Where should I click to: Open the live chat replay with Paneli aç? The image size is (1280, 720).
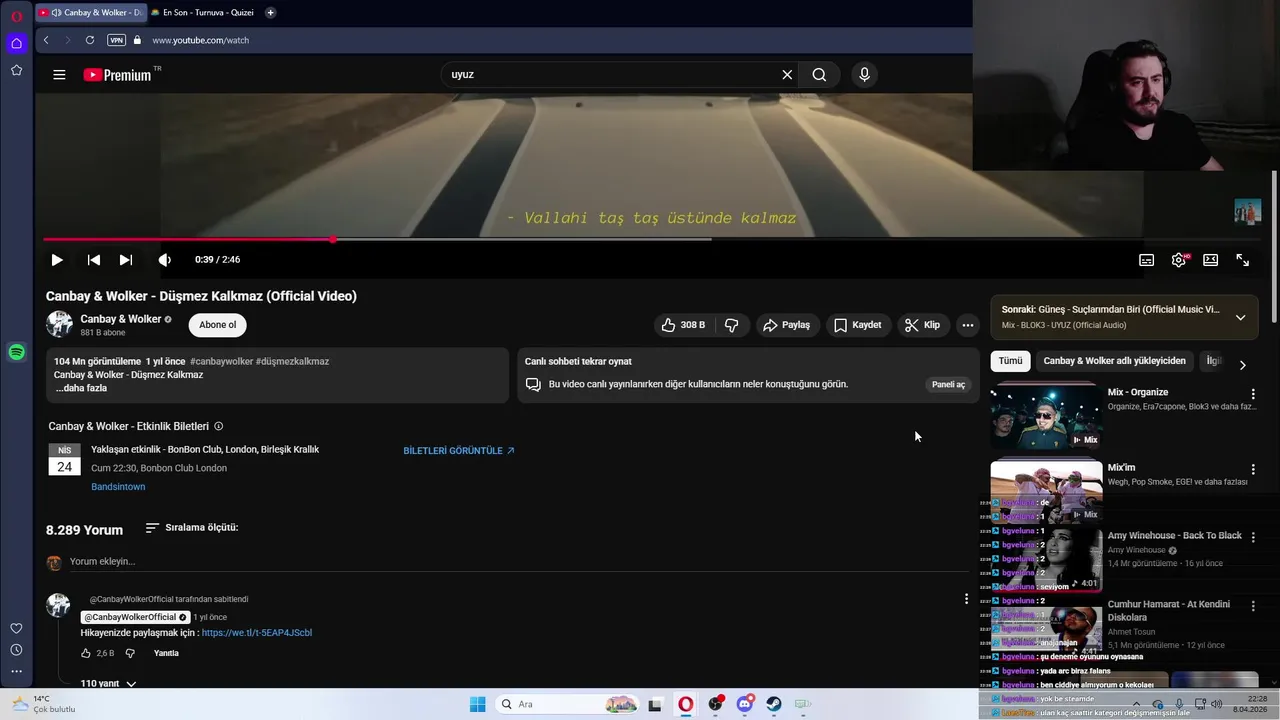(x=948, y=384)
